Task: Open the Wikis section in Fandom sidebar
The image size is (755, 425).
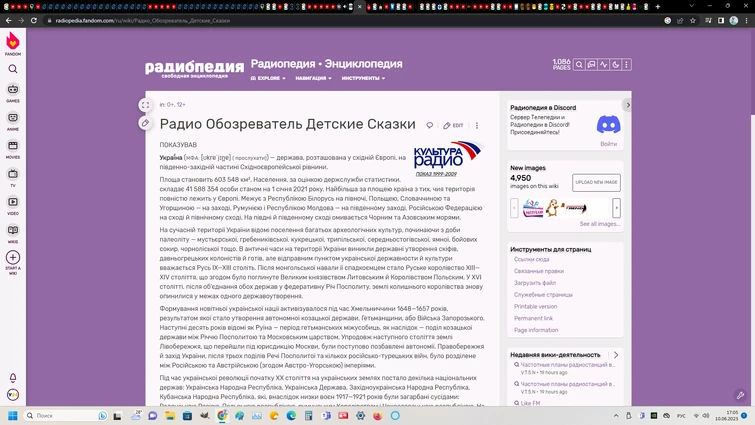Action: [13, 233]
